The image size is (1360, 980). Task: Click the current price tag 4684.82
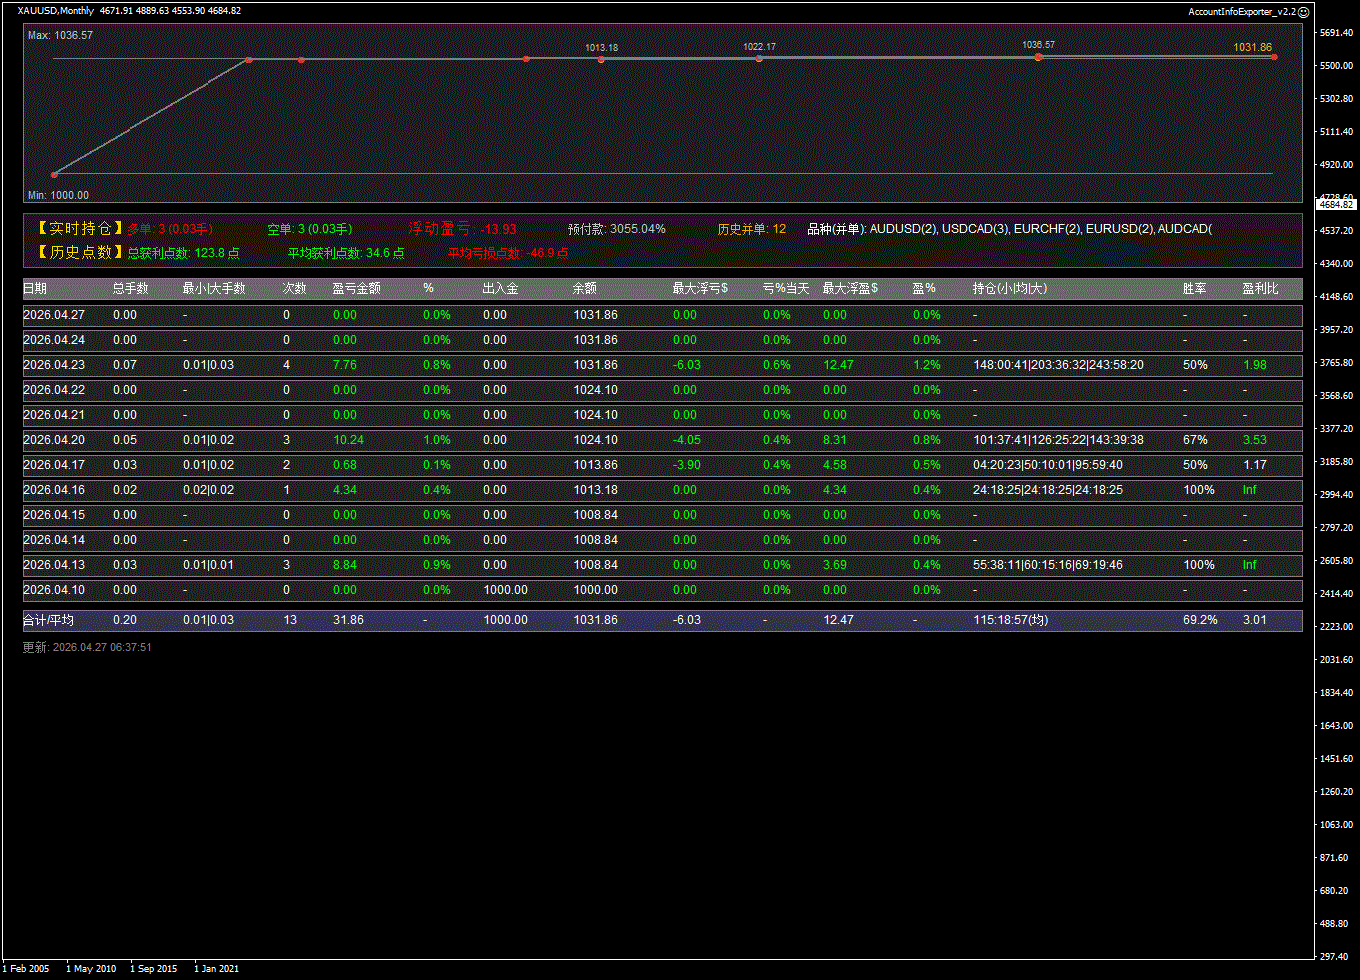(x=1334, y=204)
